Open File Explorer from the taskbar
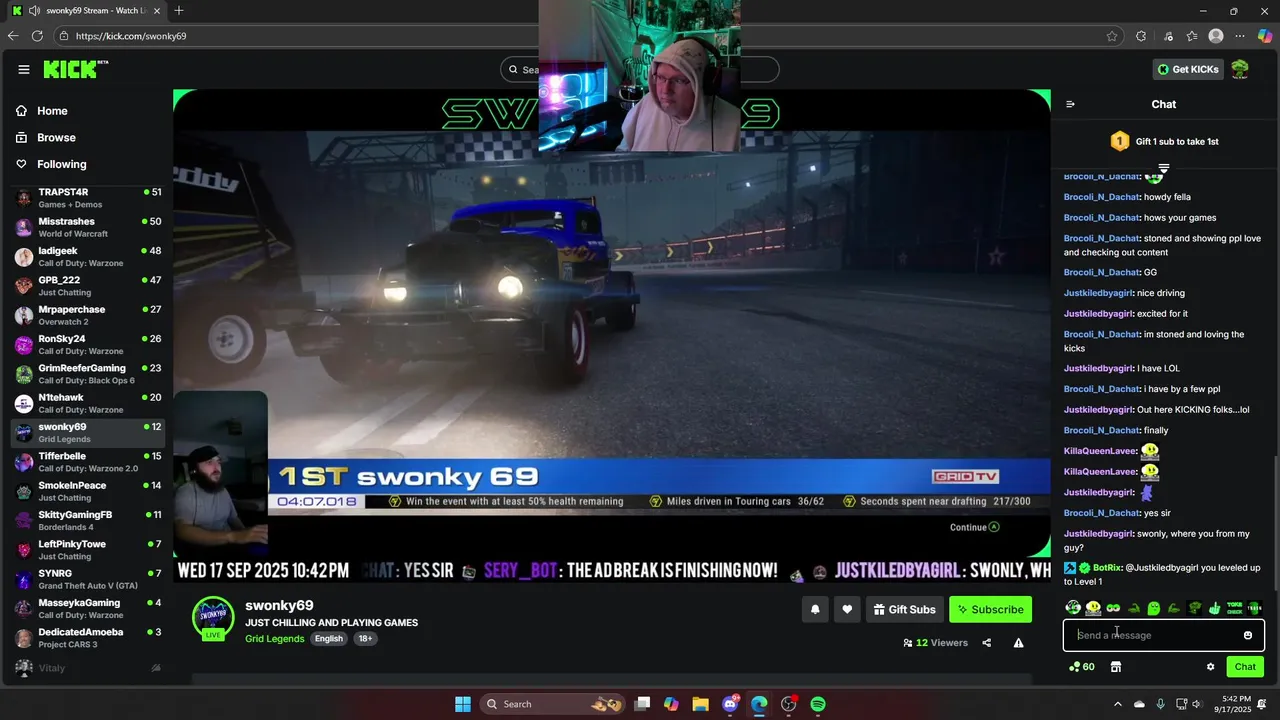This screenshot has height=720, width=1280. click(700, 704)
